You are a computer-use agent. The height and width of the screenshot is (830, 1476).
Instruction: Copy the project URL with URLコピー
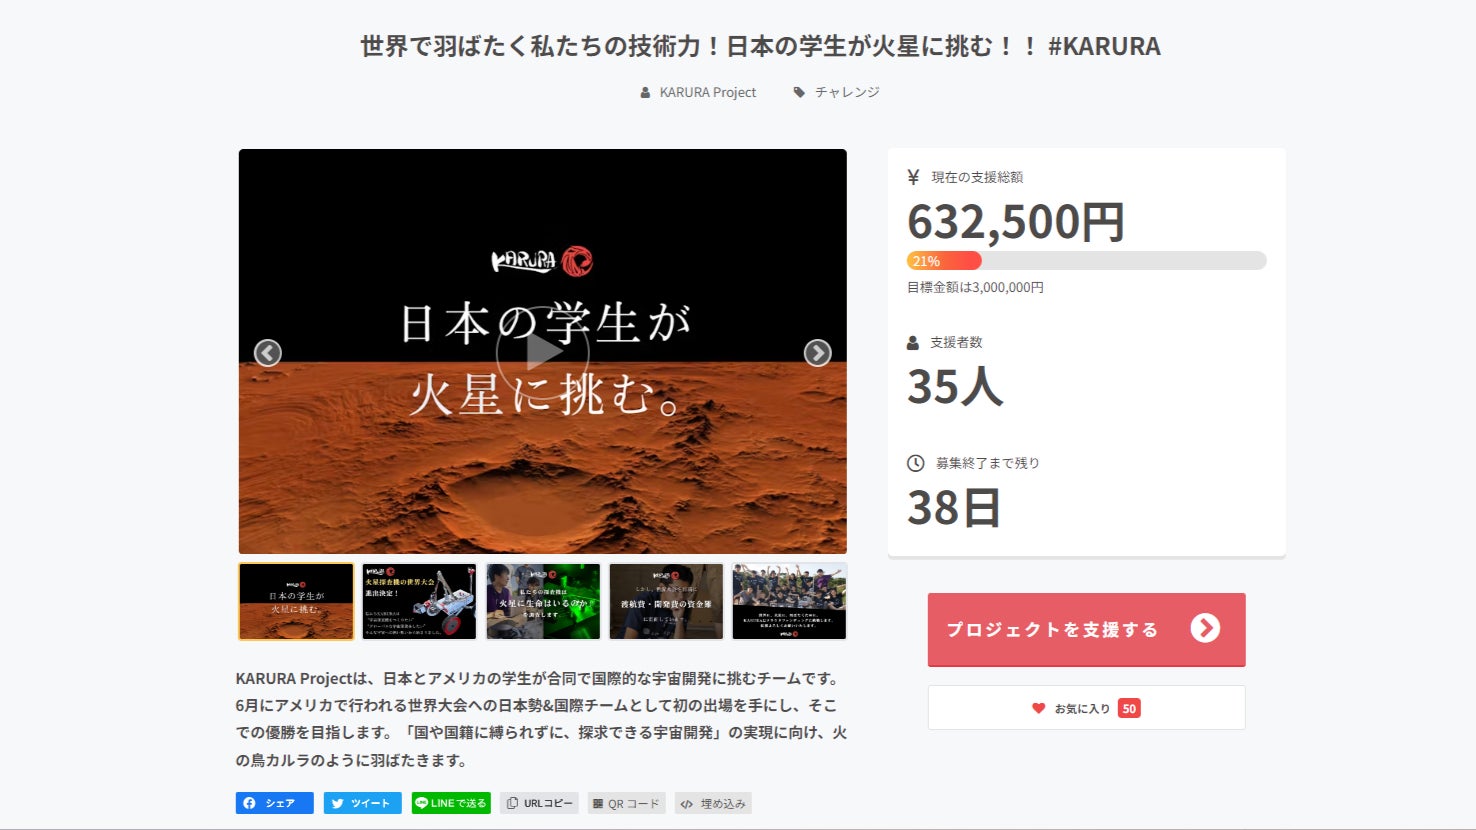click(539, 803)
